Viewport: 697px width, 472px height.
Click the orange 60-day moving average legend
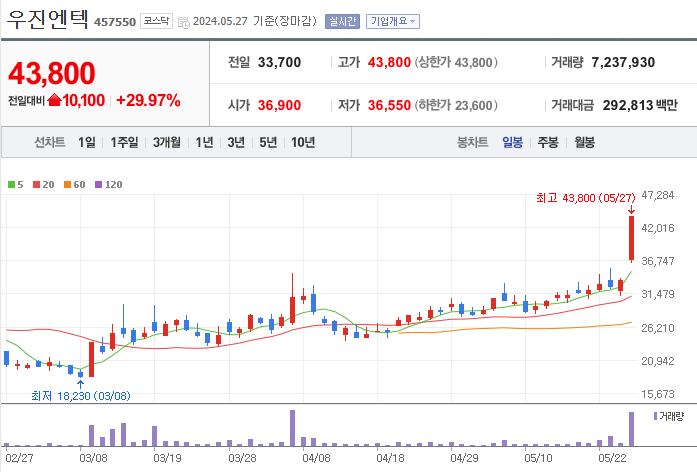click(74, 184)
